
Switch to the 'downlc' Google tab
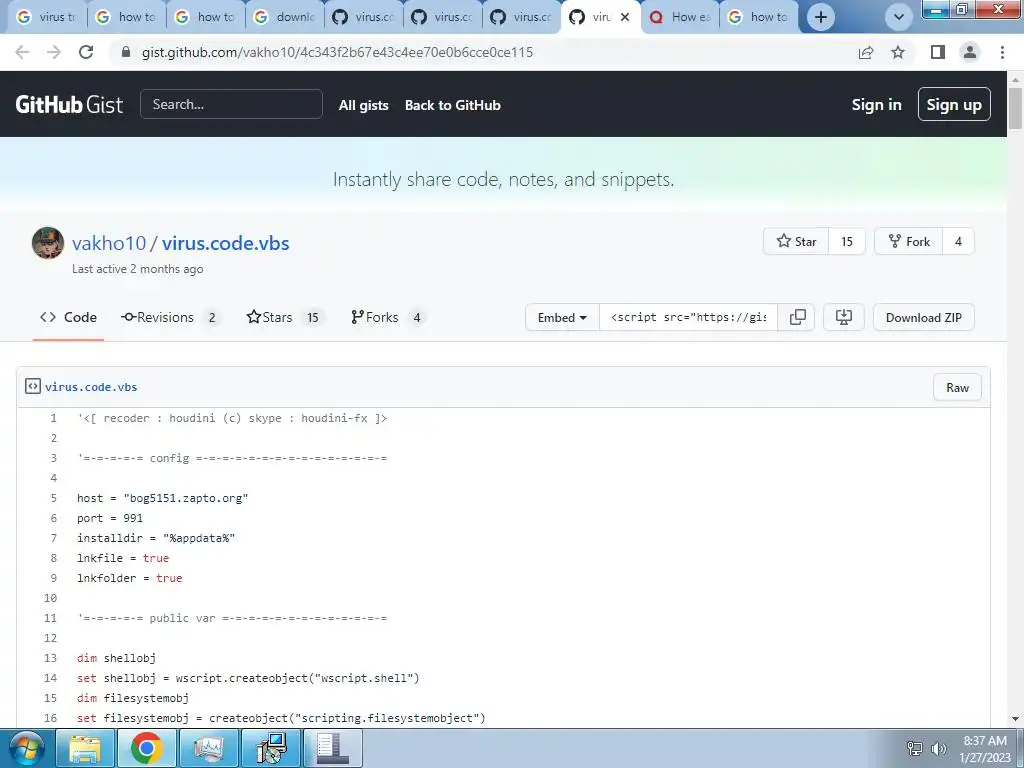click(285, 17)
